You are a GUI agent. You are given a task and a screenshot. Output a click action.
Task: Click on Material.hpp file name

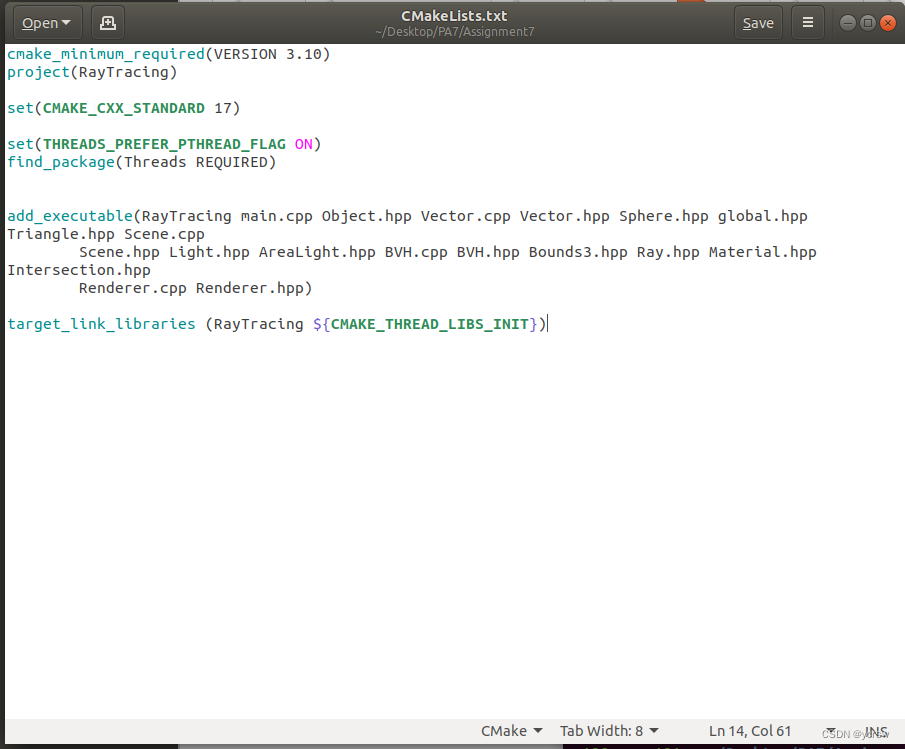pyautogui.click(x=762, y=252)
